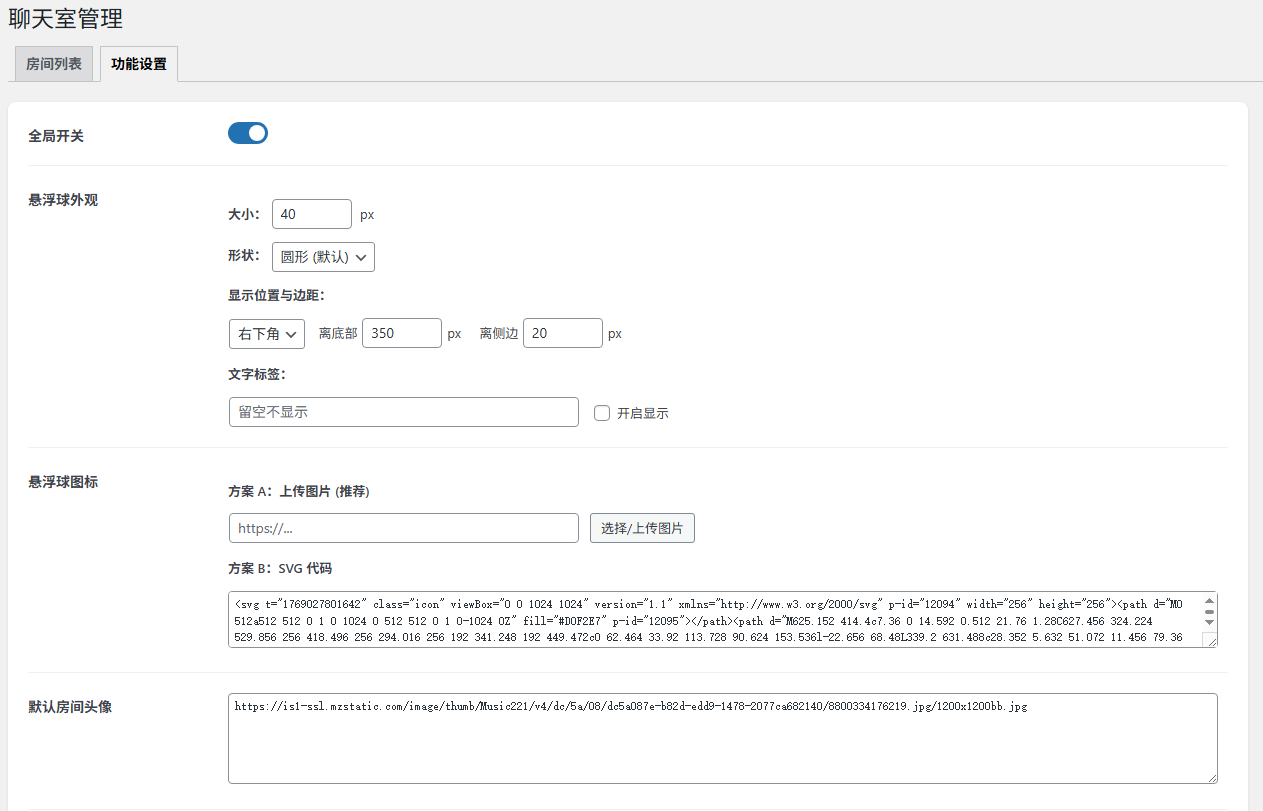Click the 默认房间头像 textarea resize handle
Viewport: 1263px width, 811px height.
[x=1211, y=777]
